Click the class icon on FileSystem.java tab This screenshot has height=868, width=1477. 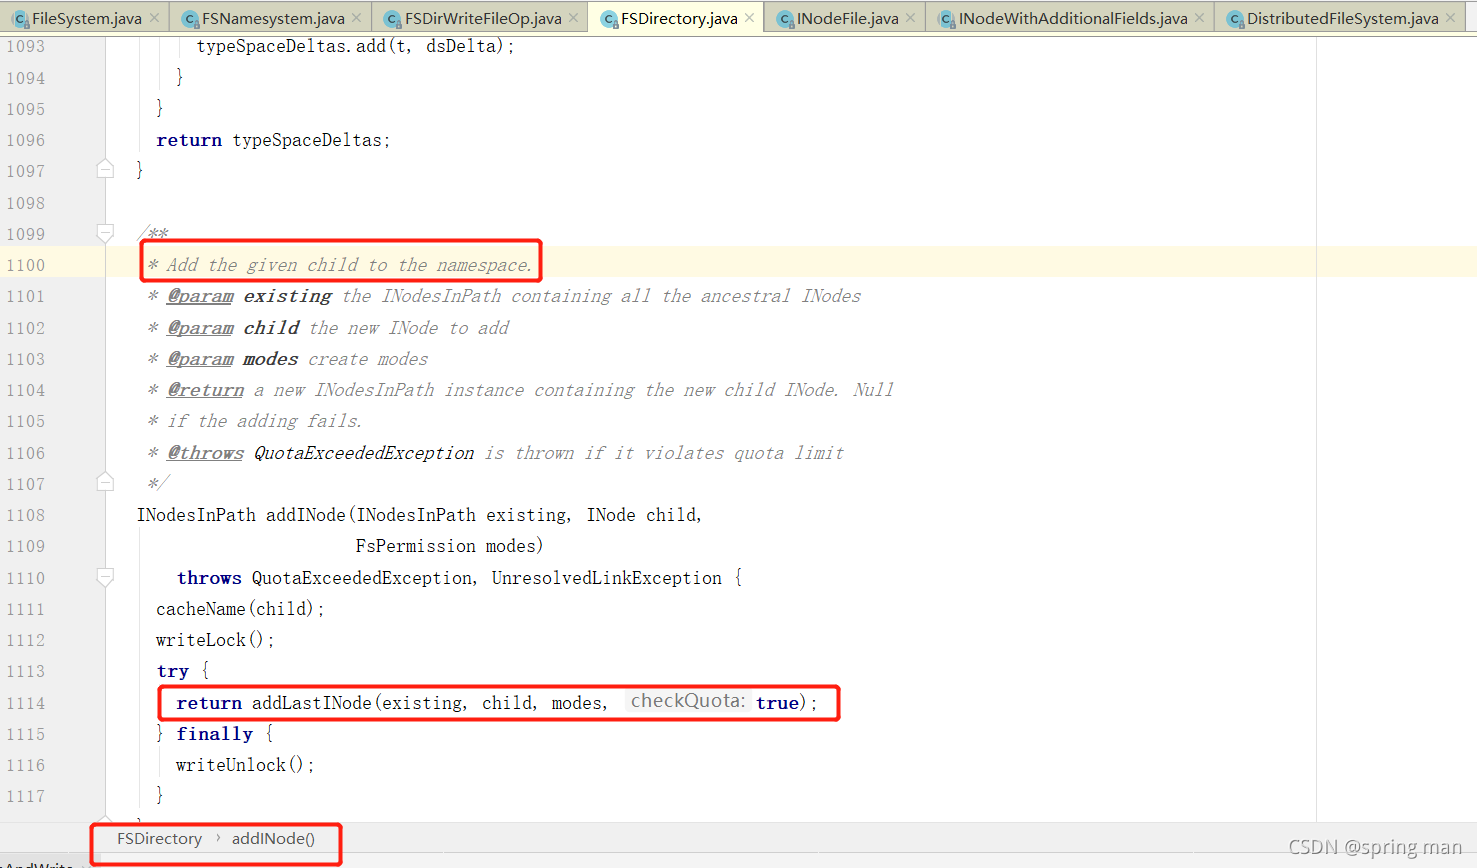point(20,19)
